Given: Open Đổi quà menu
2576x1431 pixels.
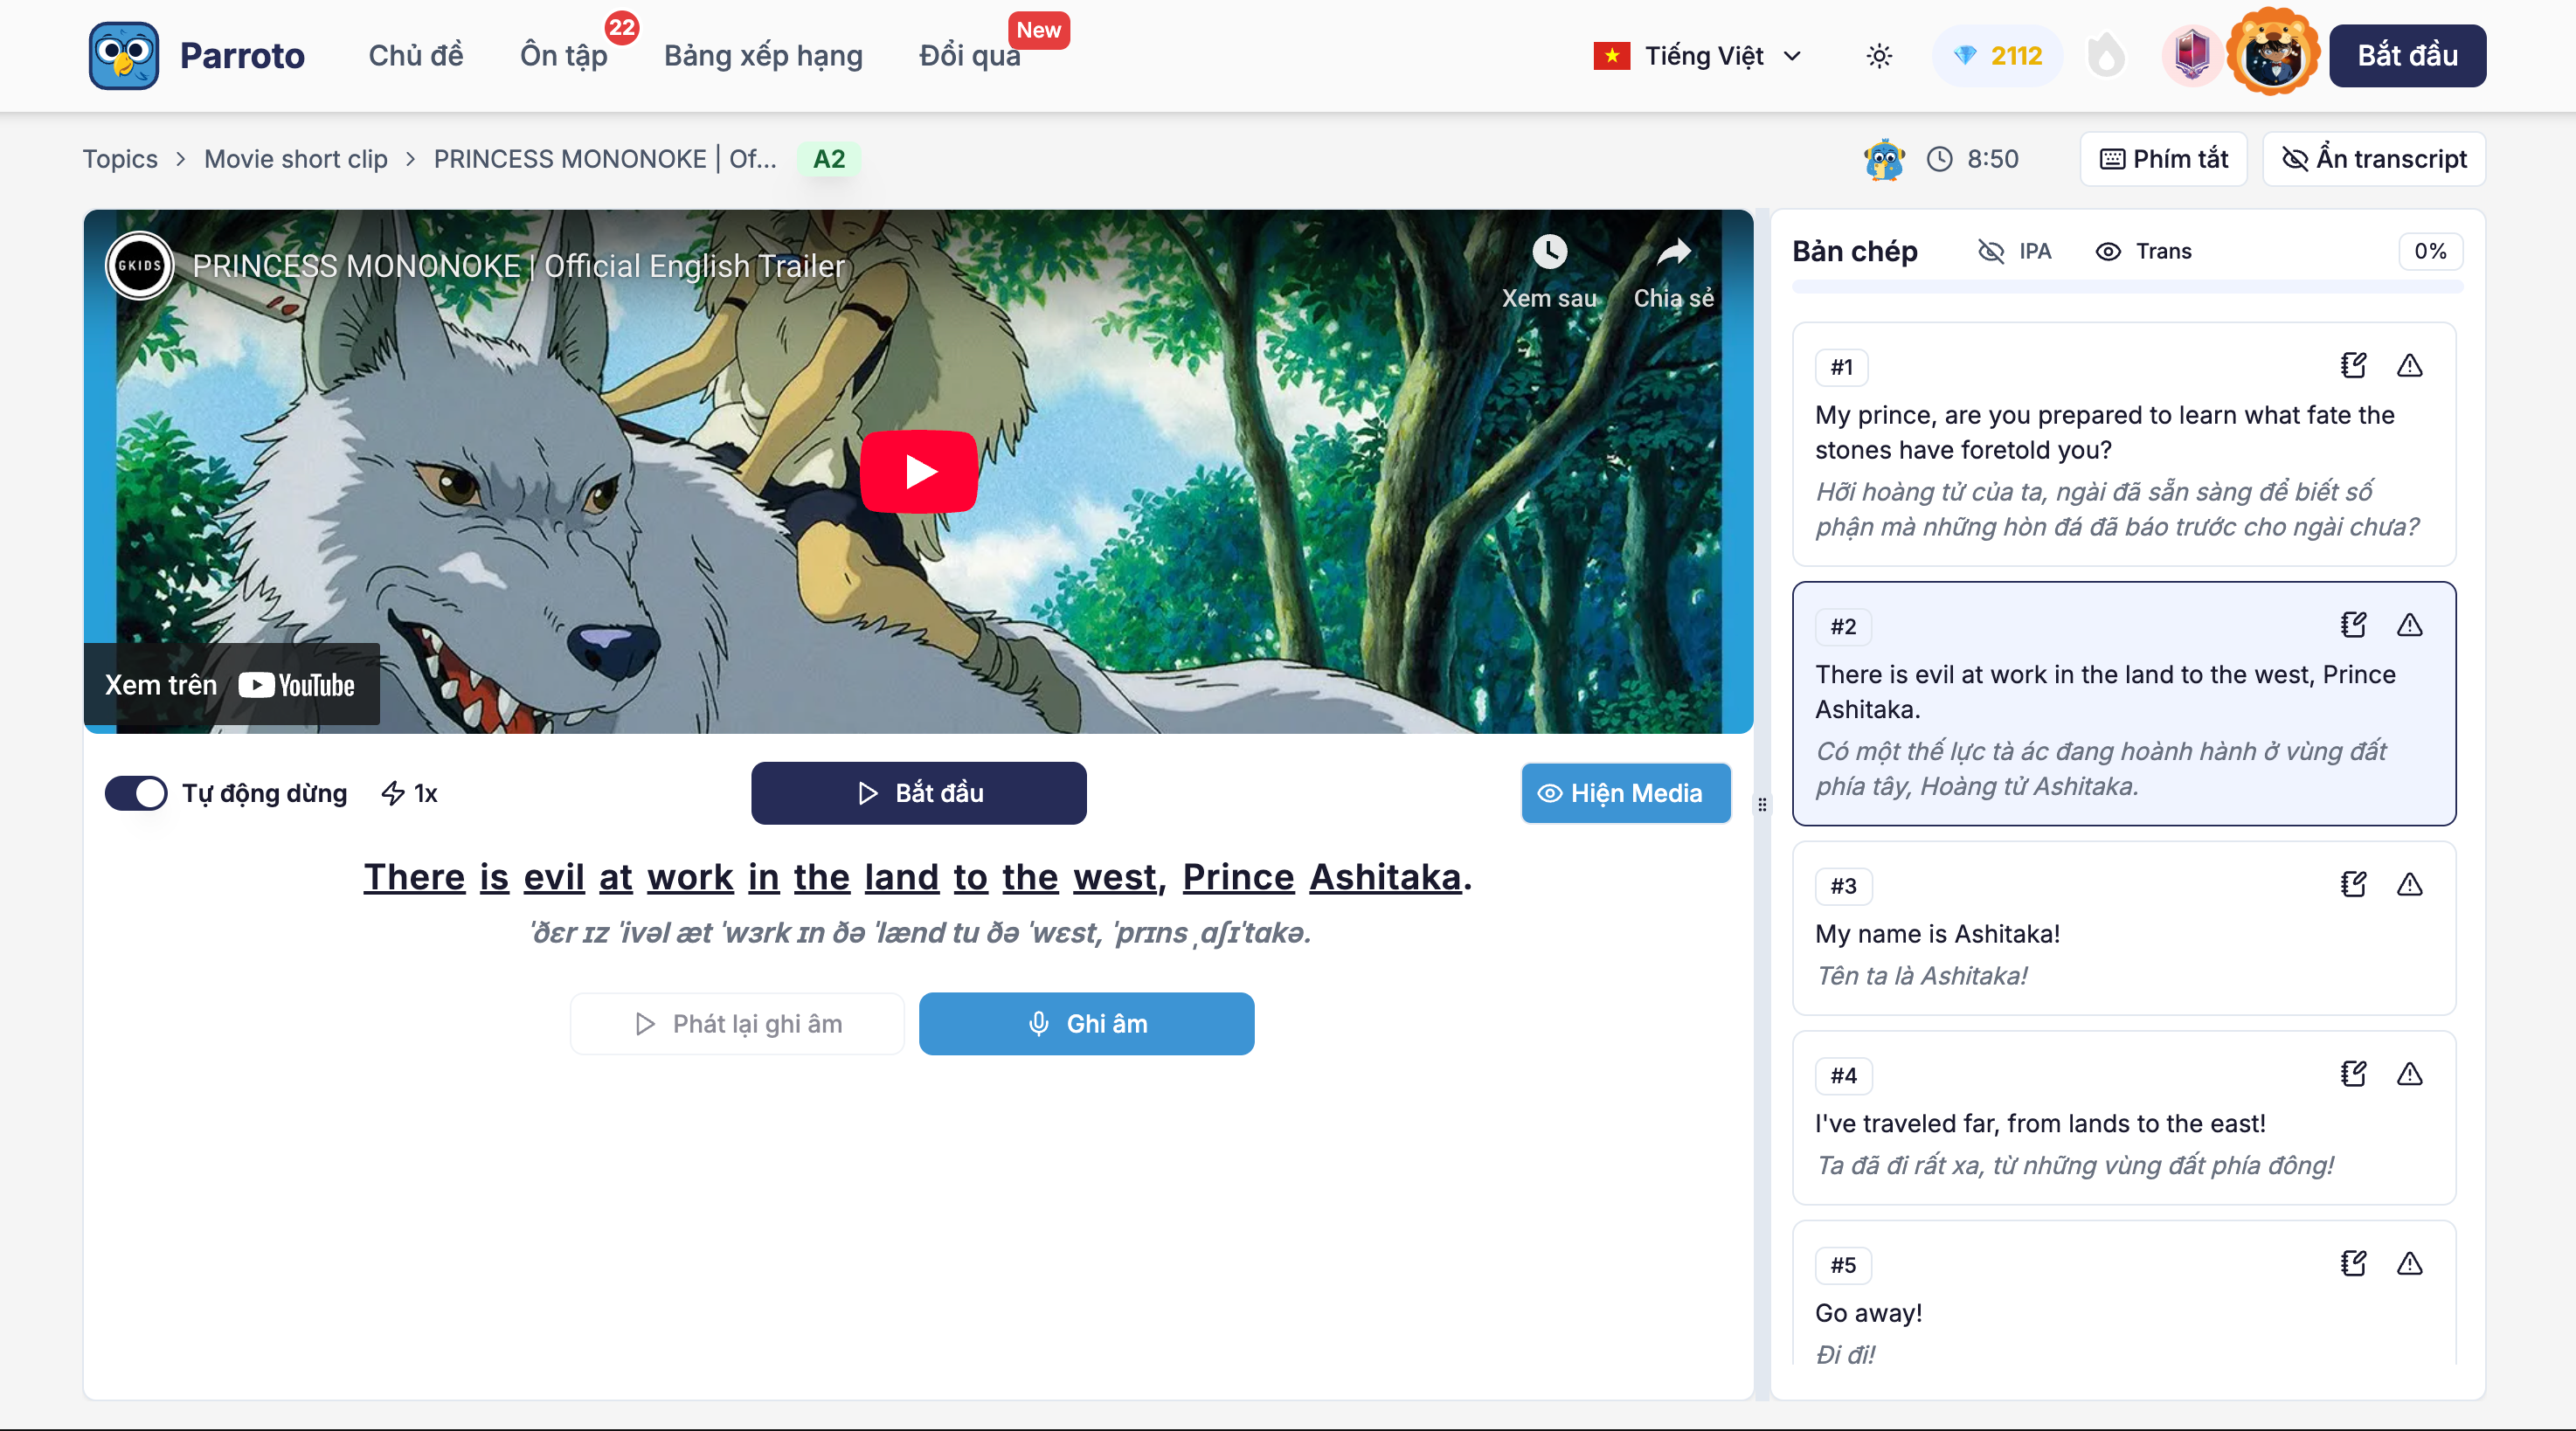Looking at the screenshot, I should click(970, 56).
